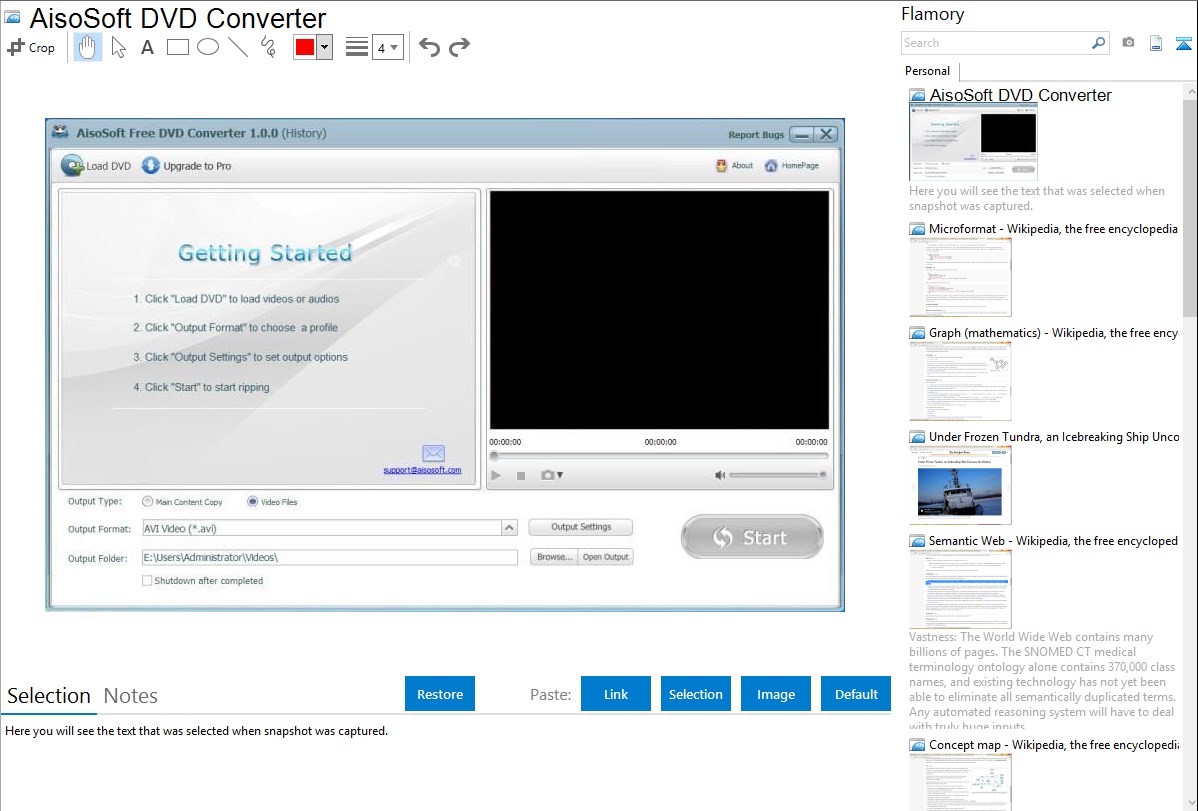Choose the freehand drawing tool
Image resolution: width=1198 pixels, height=811 pixels.
tap(268, 47)
